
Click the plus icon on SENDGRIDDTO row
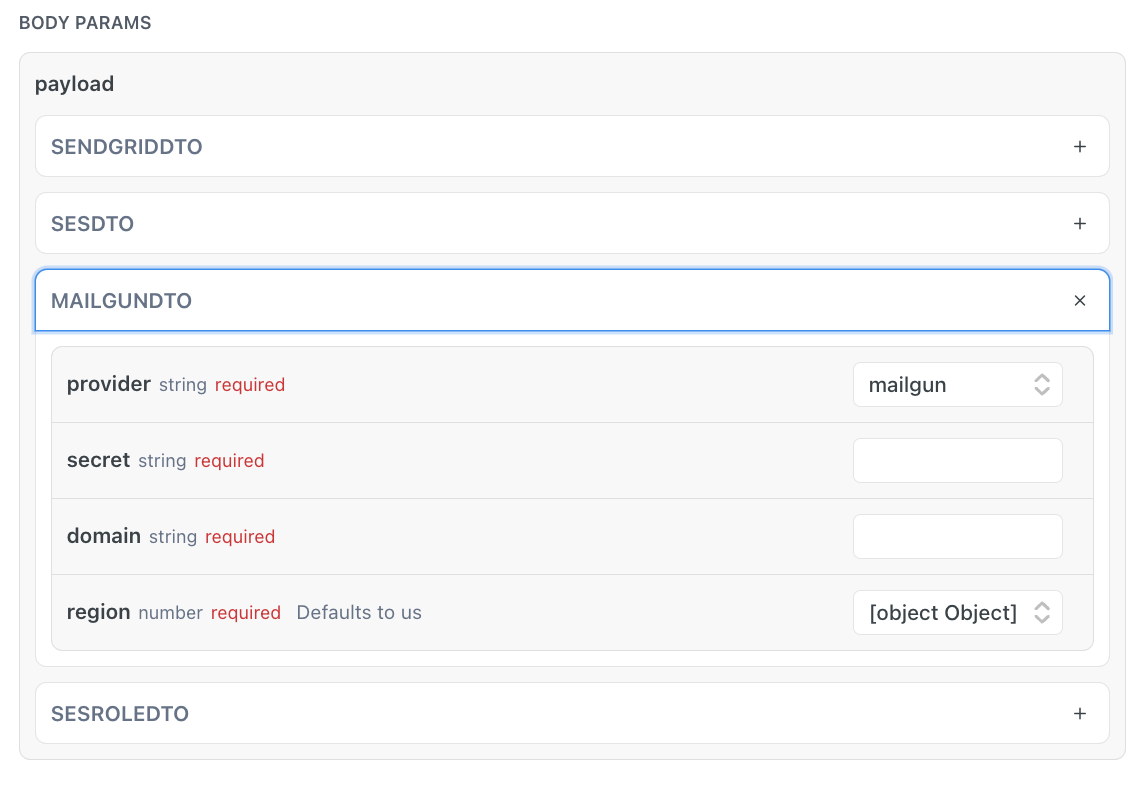[1079, 147]
